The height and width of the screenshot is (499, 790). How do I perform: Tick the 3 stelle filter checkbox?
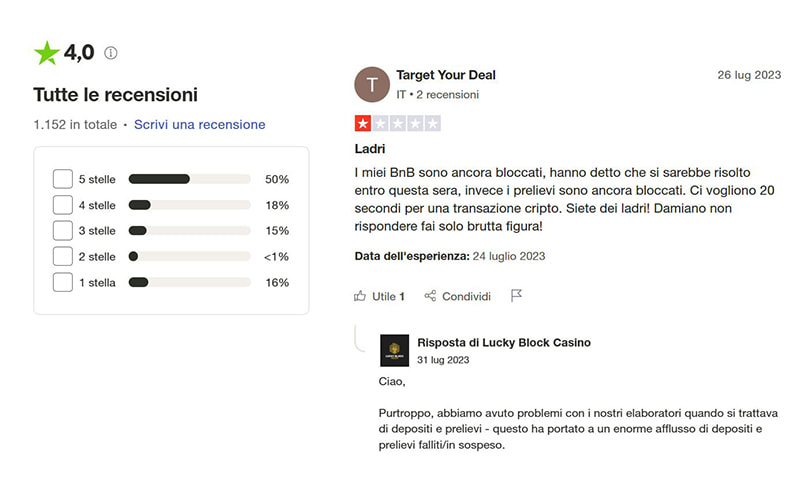[62, 231]
